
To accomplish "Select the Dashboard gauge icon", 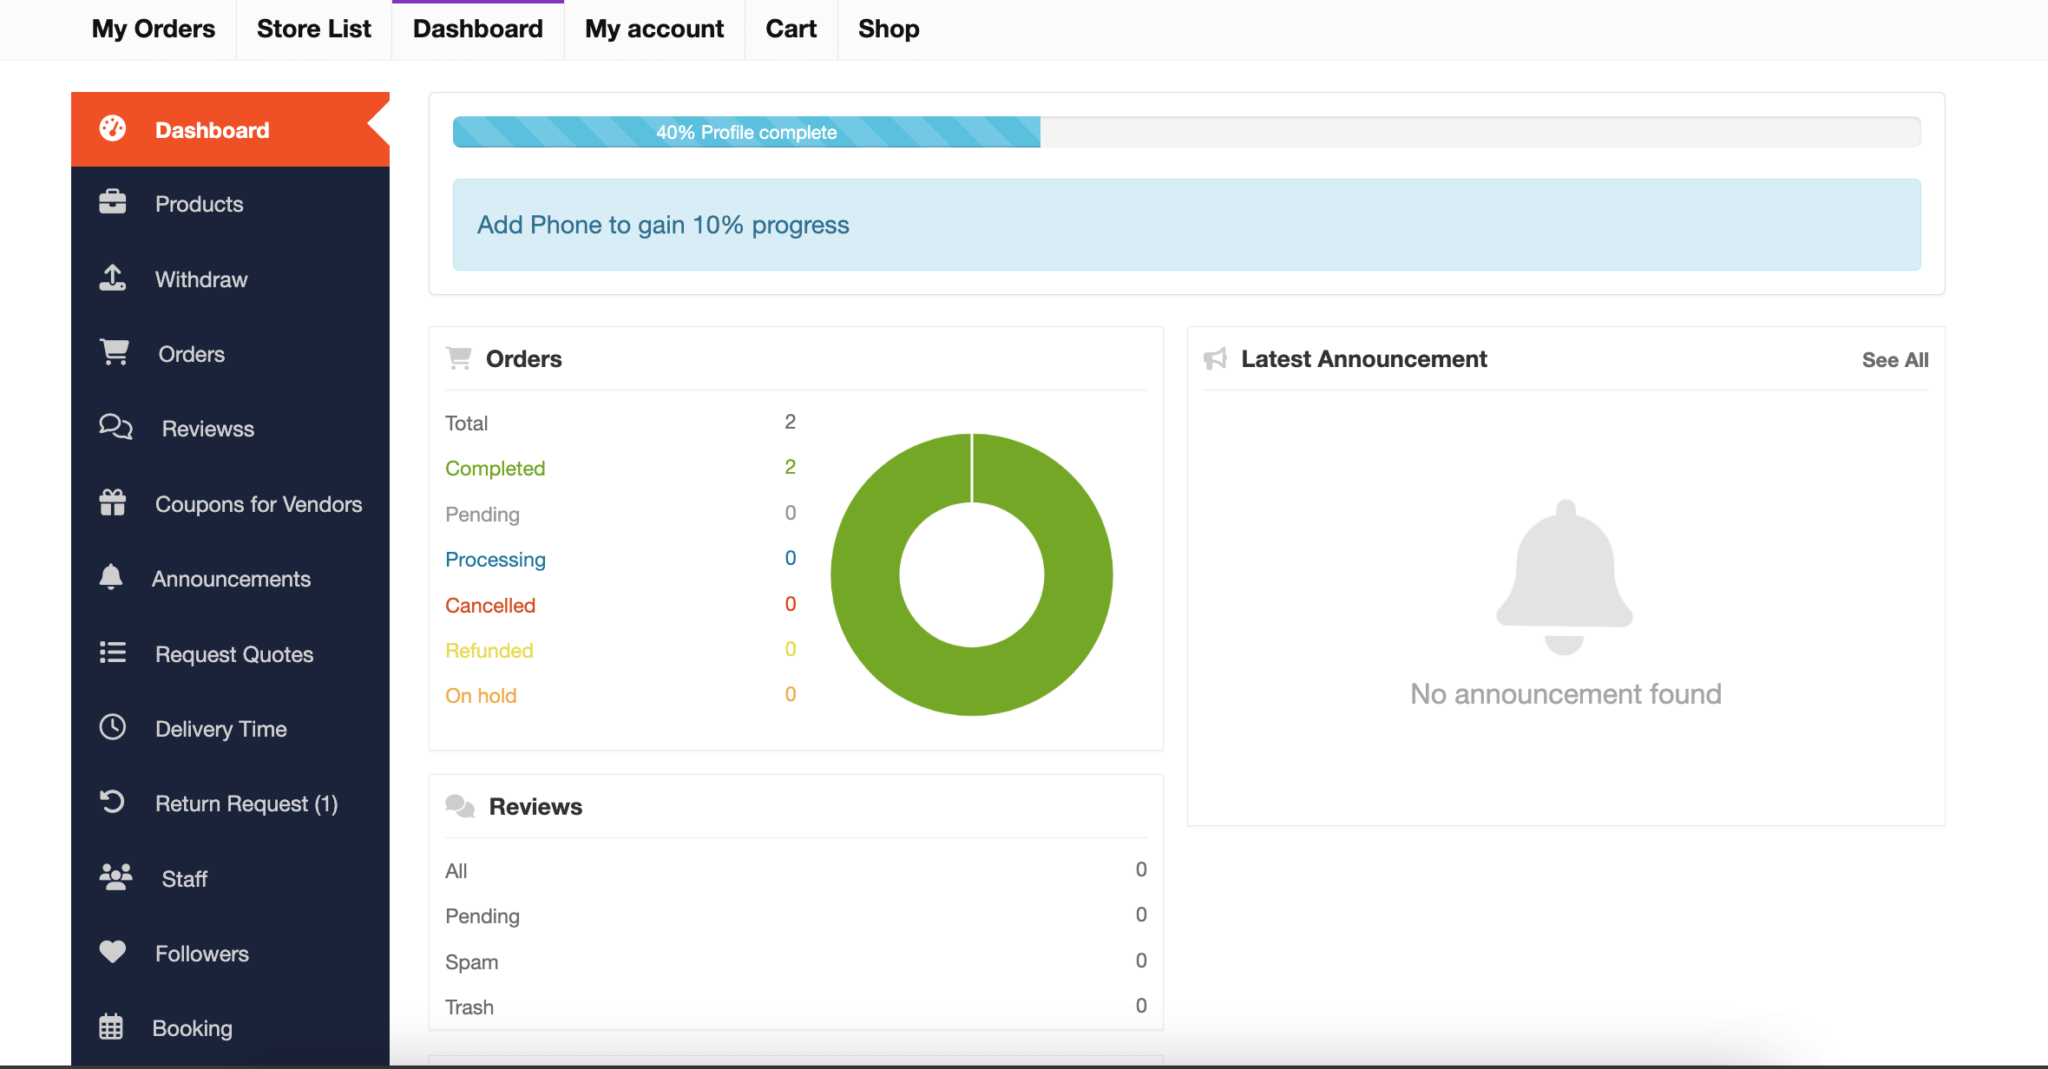I will 113,129.
